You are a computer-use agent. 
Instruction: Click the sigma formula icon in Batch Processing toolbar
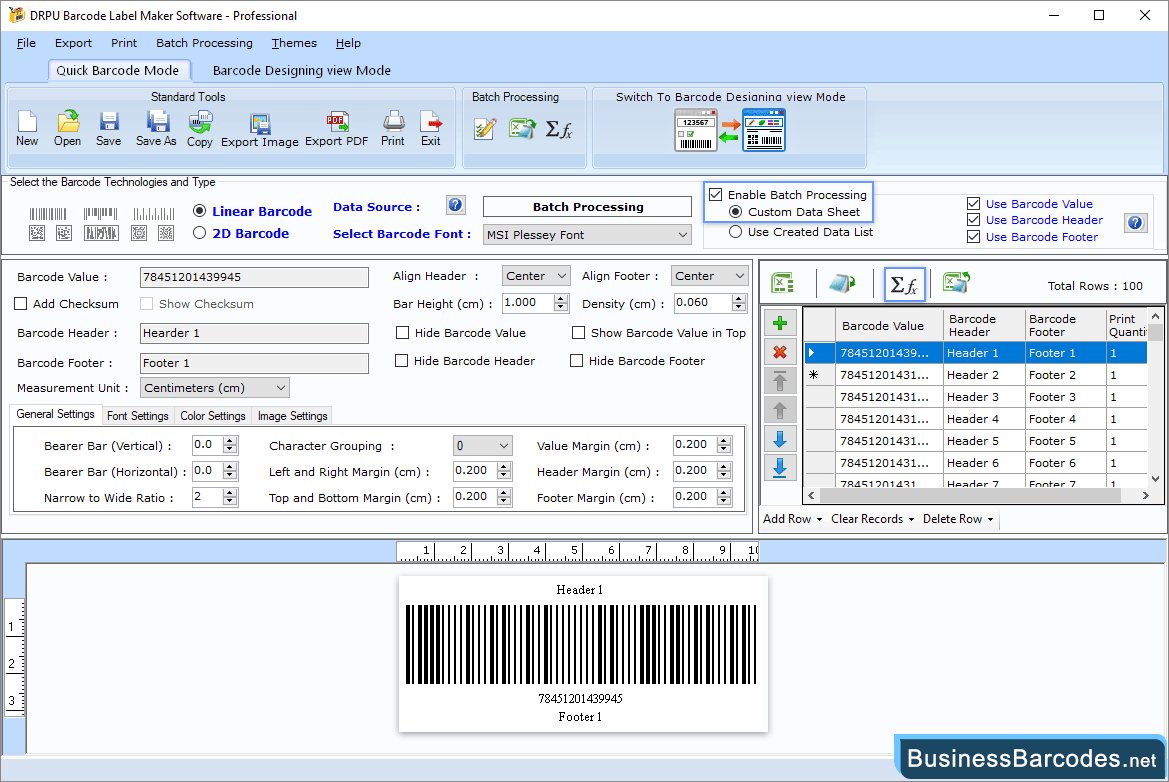pyautogui.click(x=559, y=129)
